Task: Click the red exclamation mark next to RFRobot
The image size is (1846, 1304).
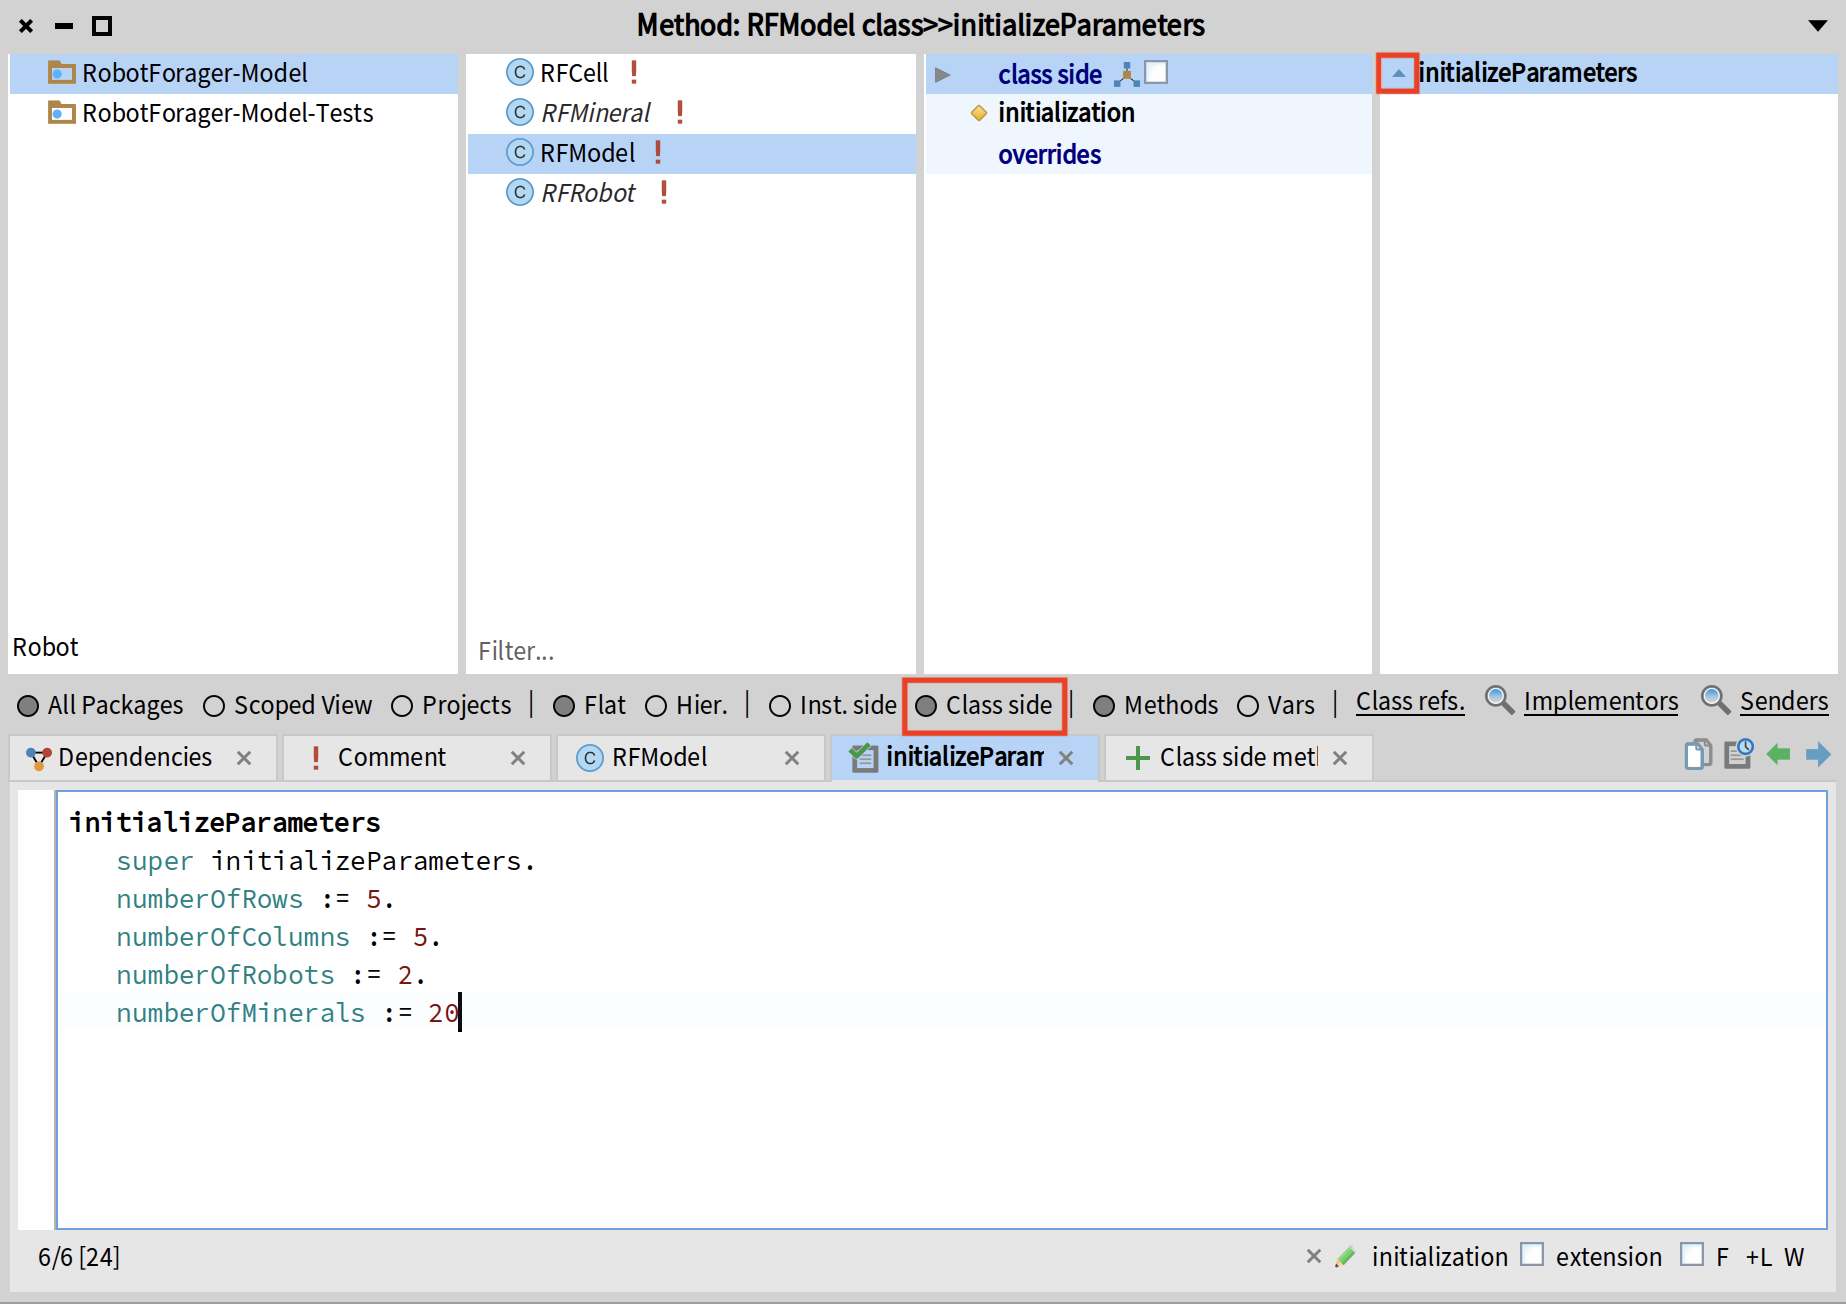Action: [x=664, y=193]
